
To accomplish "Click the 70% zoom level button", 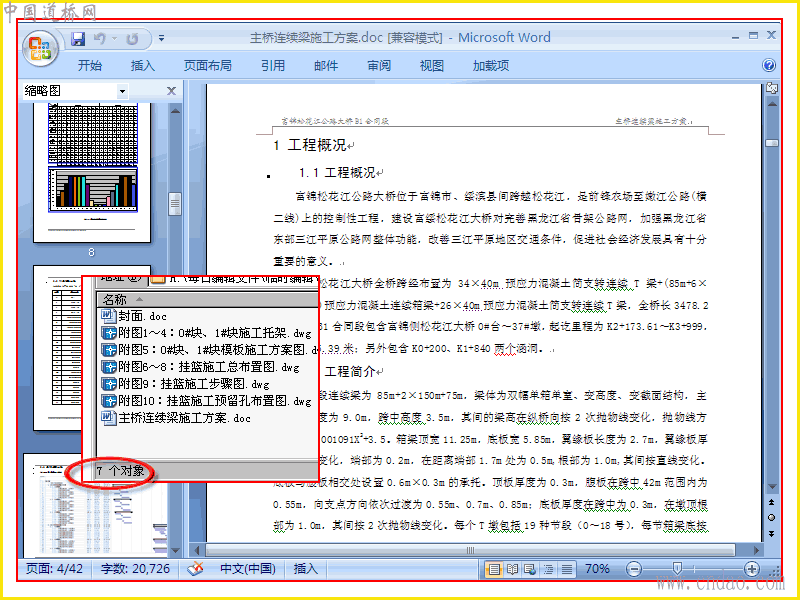I will point(597,569).
